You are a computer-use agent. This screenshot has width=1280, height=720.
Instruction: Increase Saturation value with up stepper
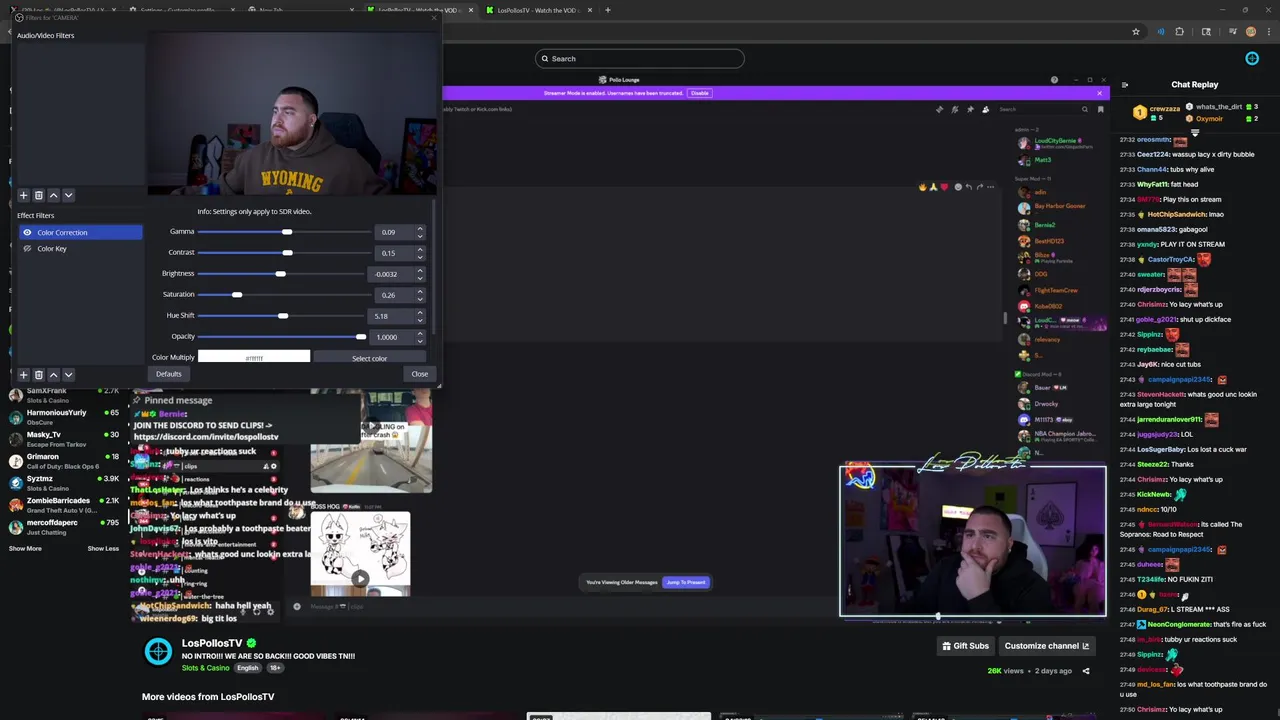pyautogui.click(x=420, y=292)
